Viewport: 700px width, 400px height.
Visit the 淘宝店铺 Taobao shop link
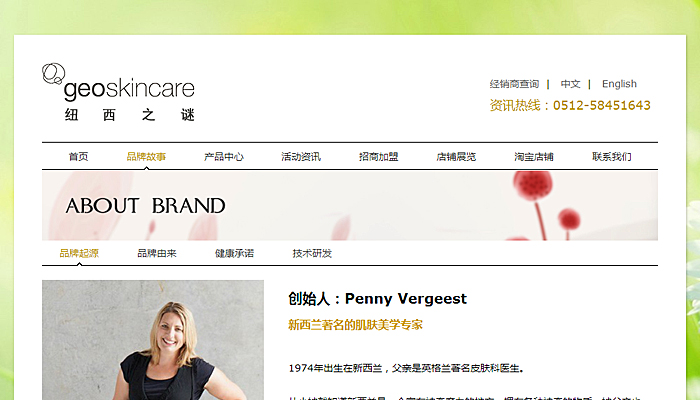tap(534, 157)
